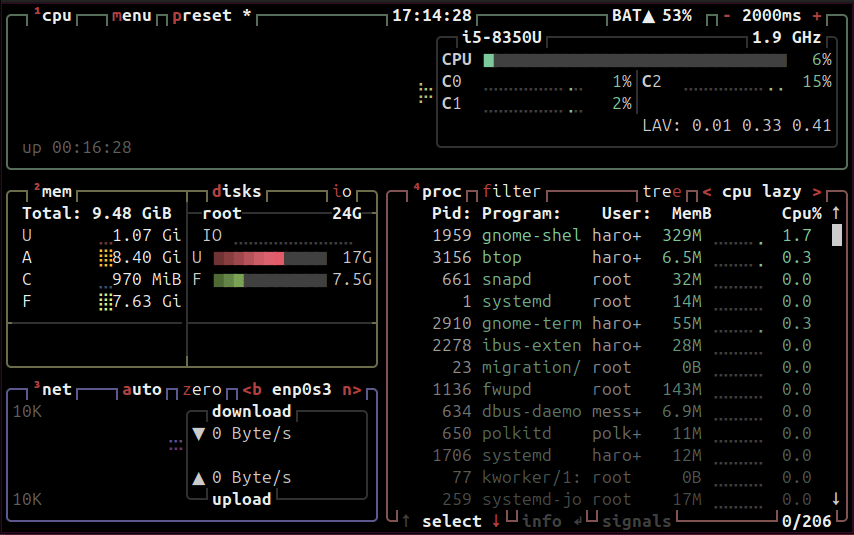Select the systemd process with pid 1
This screenshot has height=535, width=854.
(621, 301)
